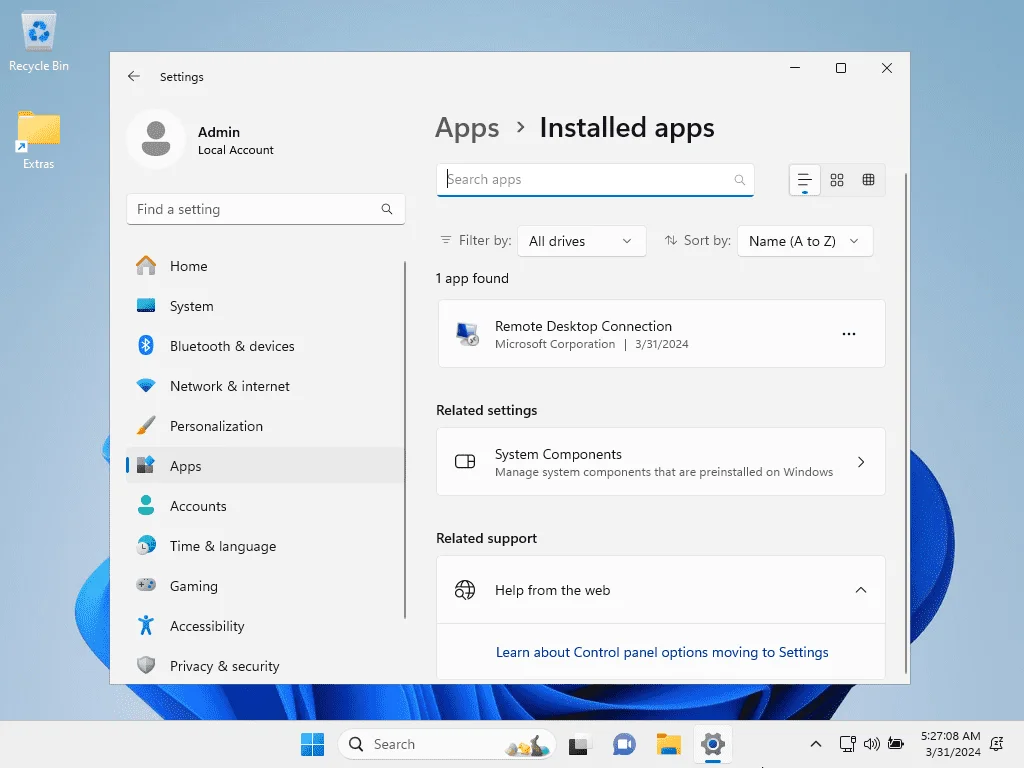Click the network tray icon
This screenshot has width=1024, height=768.
(847, 744)
